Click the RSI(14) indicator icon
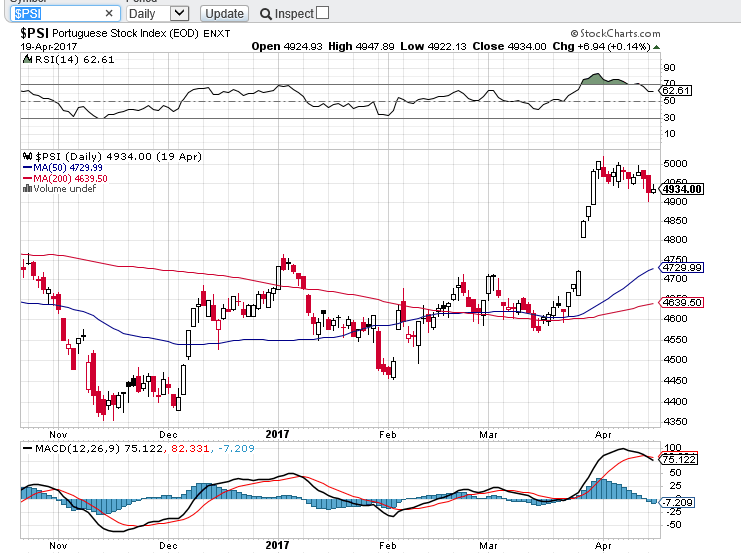Image resolution: width=741 pixels, height=558 pixels. point(27,60)
